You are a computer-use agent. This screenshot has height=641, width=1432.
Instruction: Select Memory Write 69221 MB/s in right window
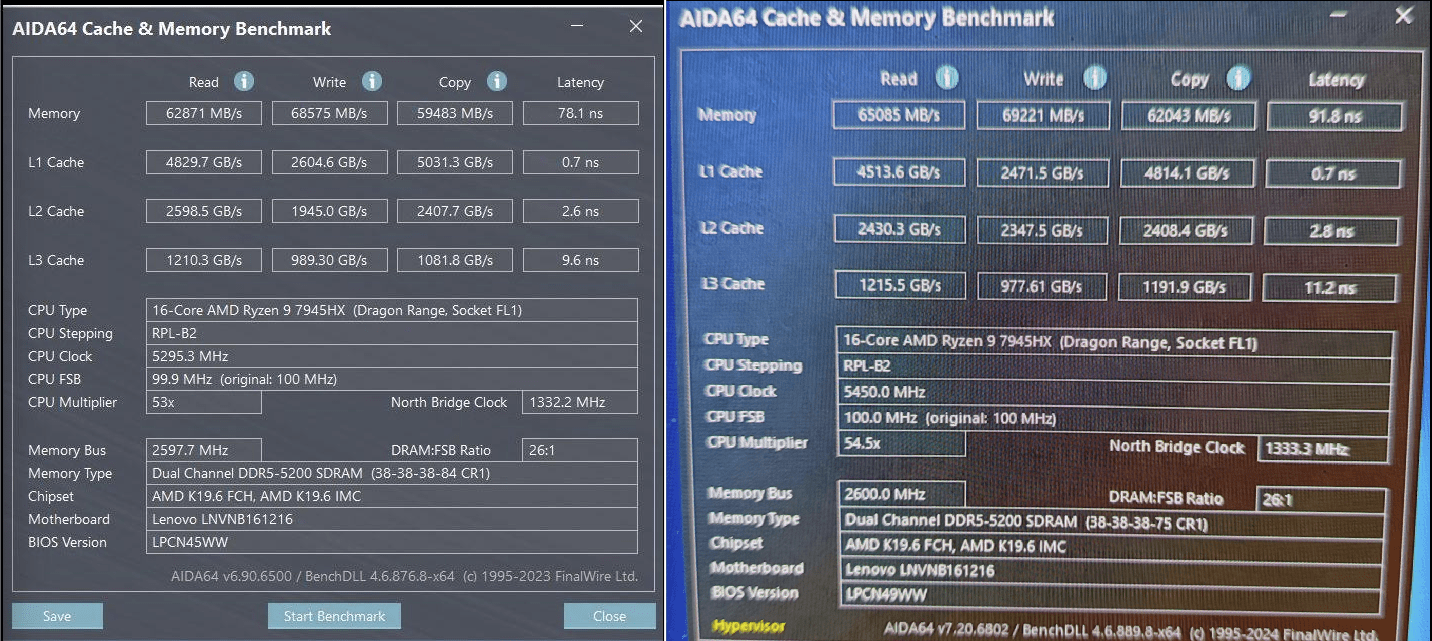pos(1043,115)
